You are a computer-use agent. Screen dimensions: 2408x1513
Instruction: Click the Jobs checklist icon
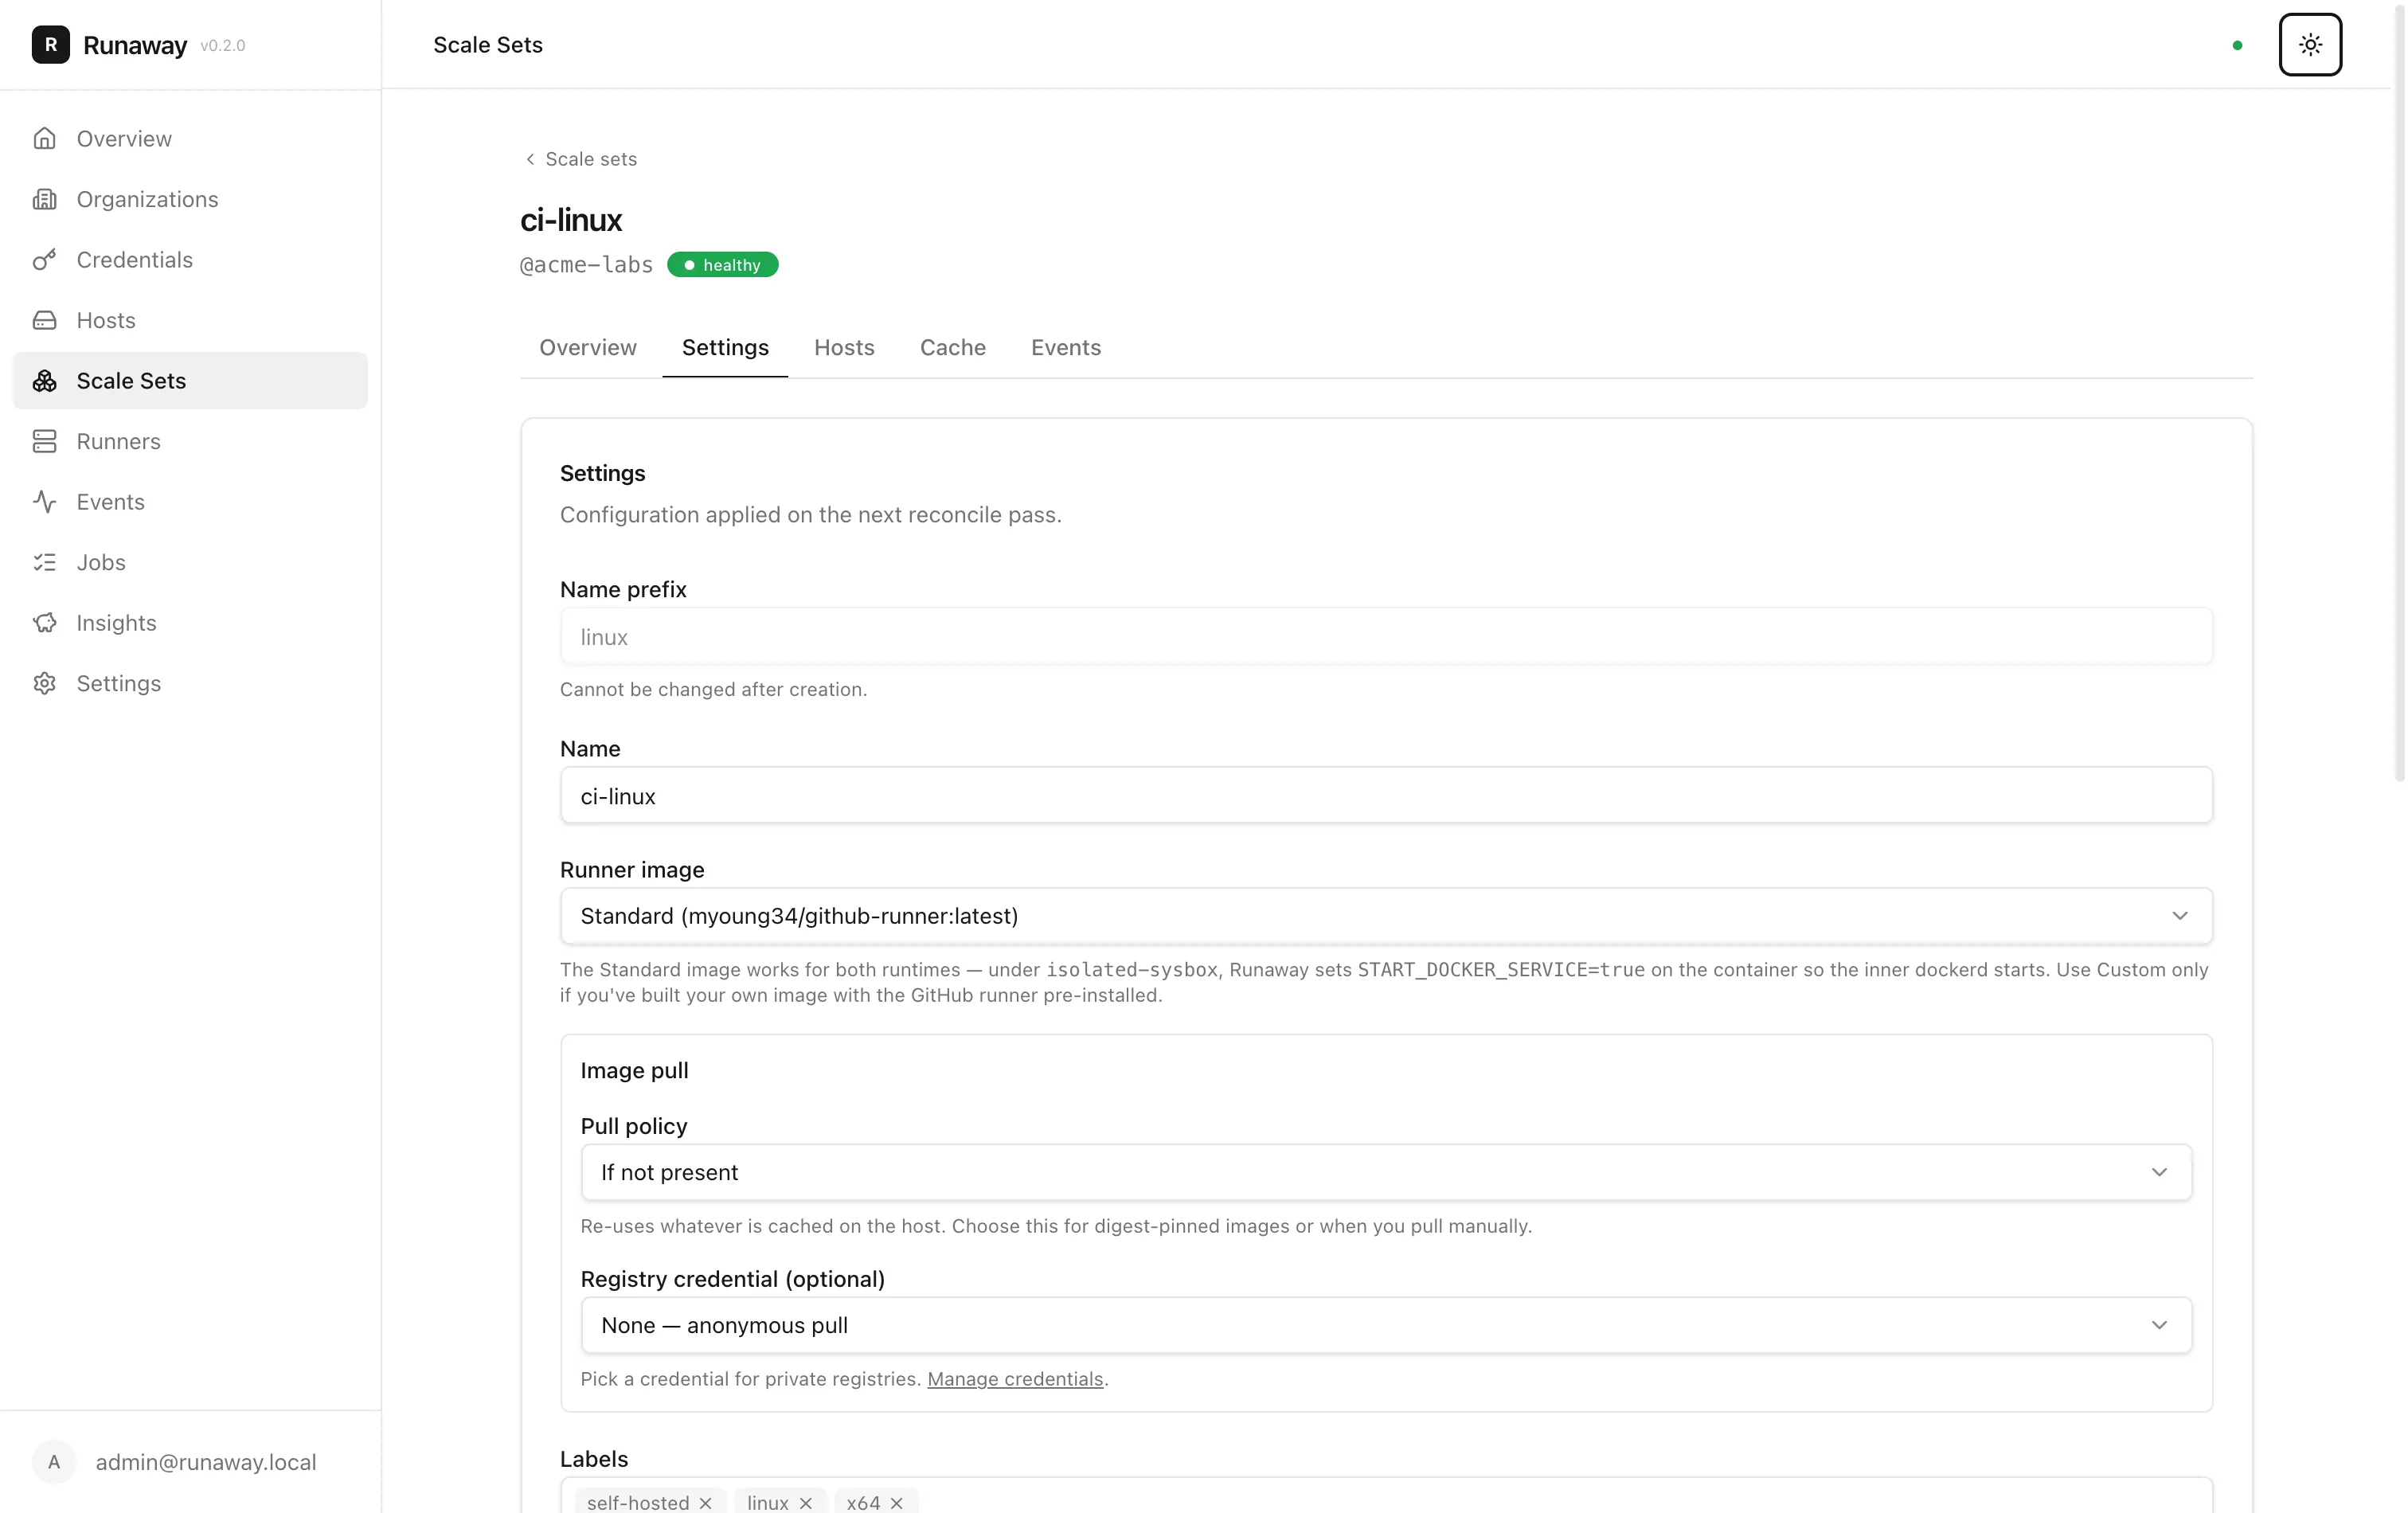44,562
